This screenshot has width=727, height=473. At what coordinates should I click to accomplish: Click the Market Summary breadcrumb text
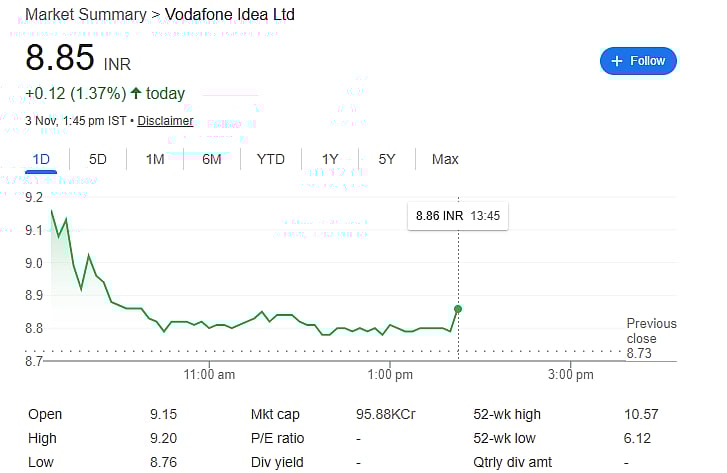pyautogui.click(x=84, y=15)
